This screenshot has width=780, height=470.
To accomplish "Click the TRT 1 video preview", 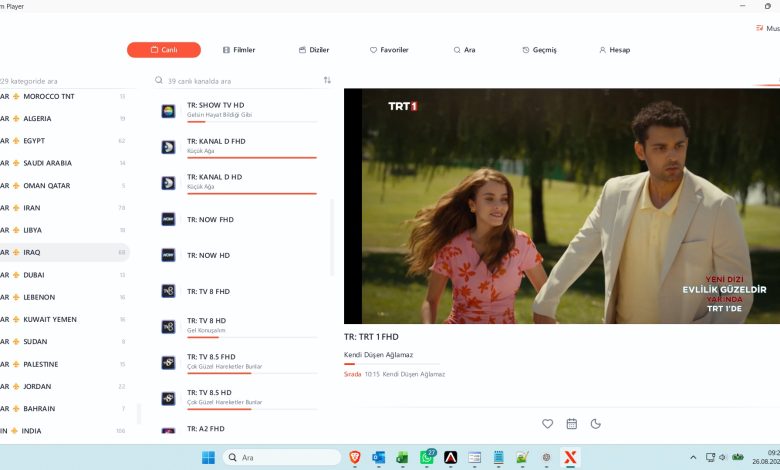I will coord(562,206).
